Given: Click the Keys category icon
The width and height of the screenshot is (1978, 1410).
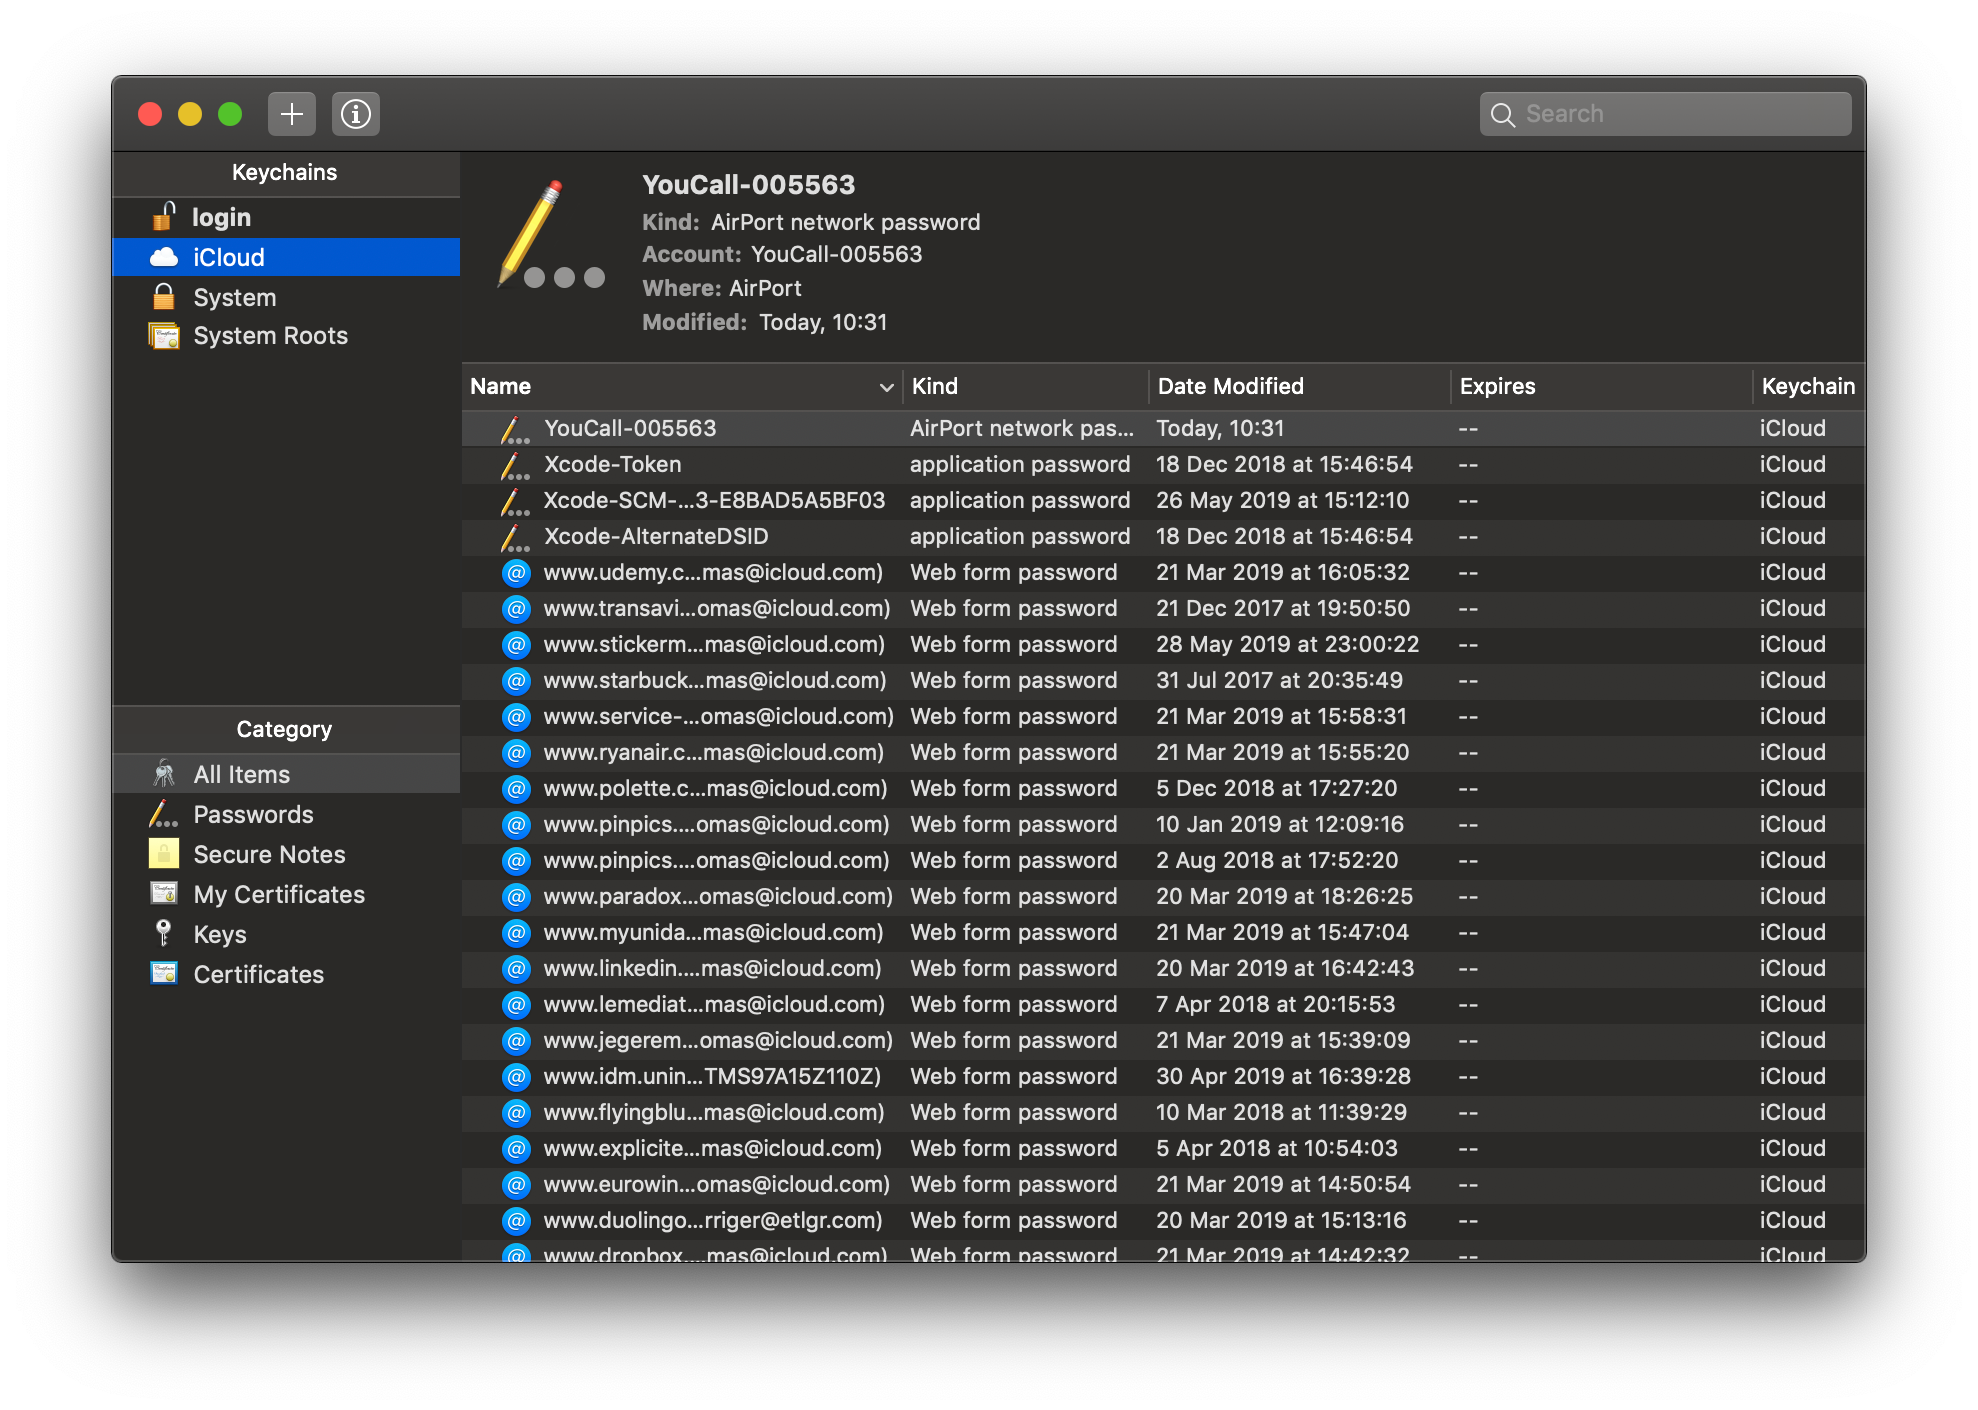Looking at the screenshot, I should (x=163, y=934).
